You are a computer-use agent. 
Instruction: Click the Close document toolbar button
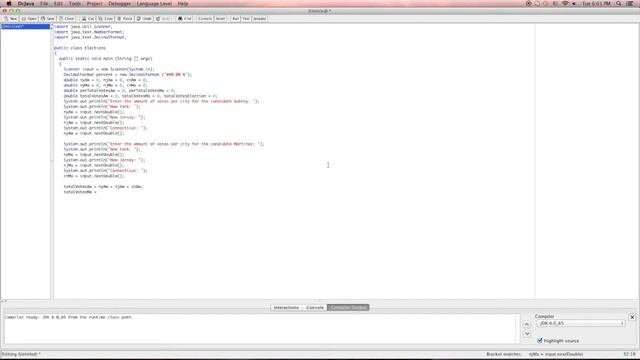tap(67, 19)
